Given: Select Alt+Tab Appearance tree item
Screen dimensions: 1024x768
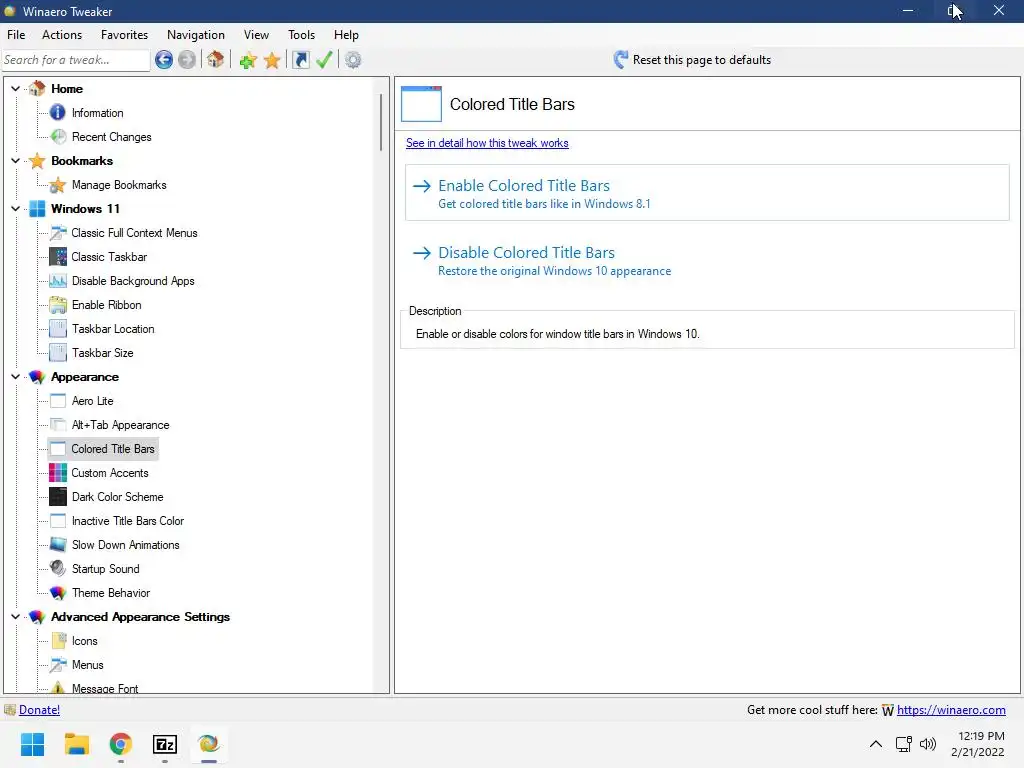Looking at the screenshot, I should click(120, 424).
